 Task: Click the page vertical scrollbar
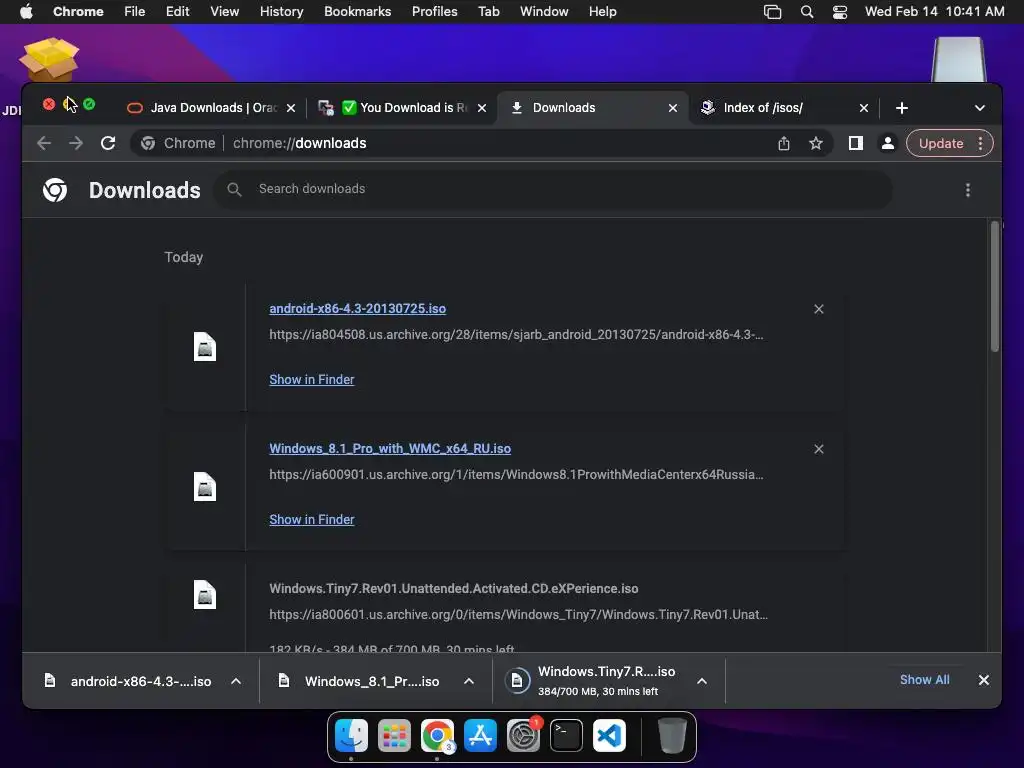[x=995, y=287]
